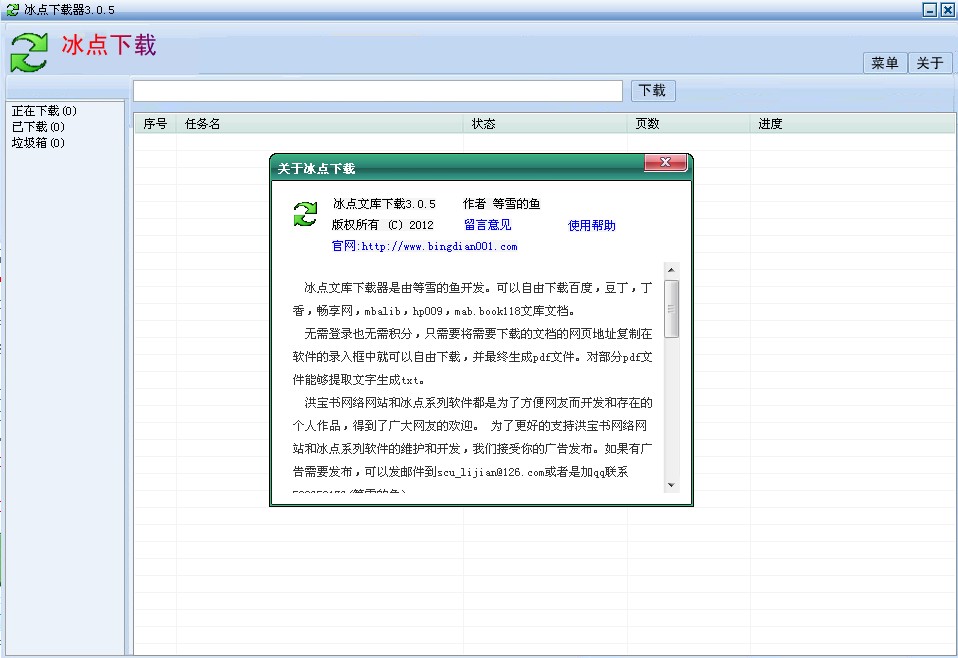Minimize the 冰点下载器 main window
This screenshot has width=958, height=658.
point(930,9)
